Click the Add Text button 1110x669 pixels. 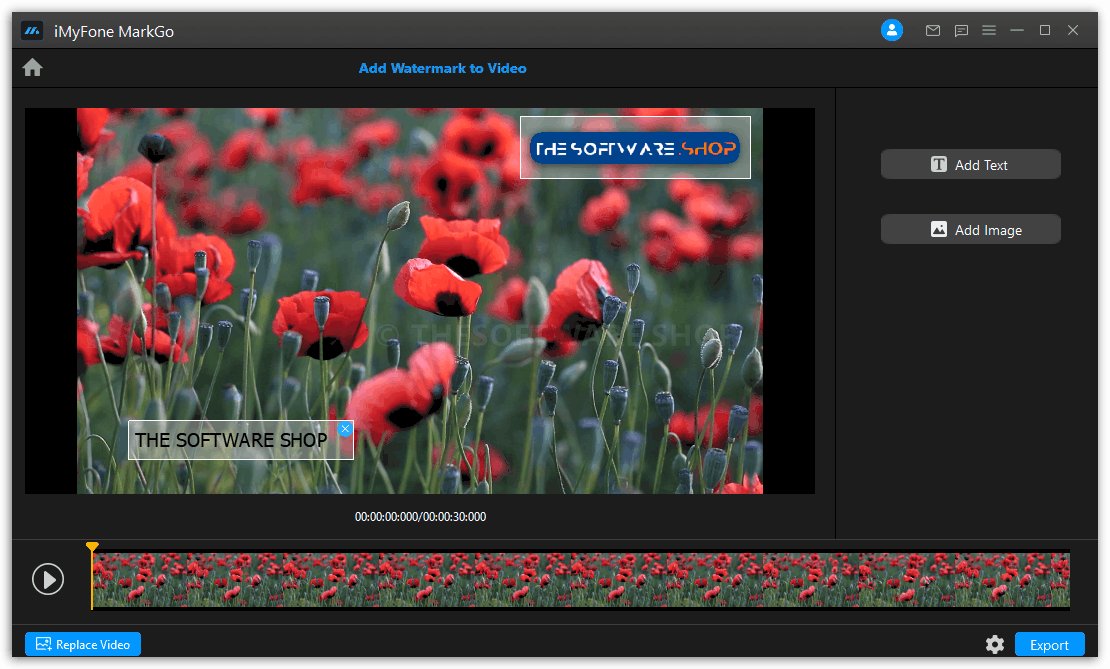click(x=971, y=164)
